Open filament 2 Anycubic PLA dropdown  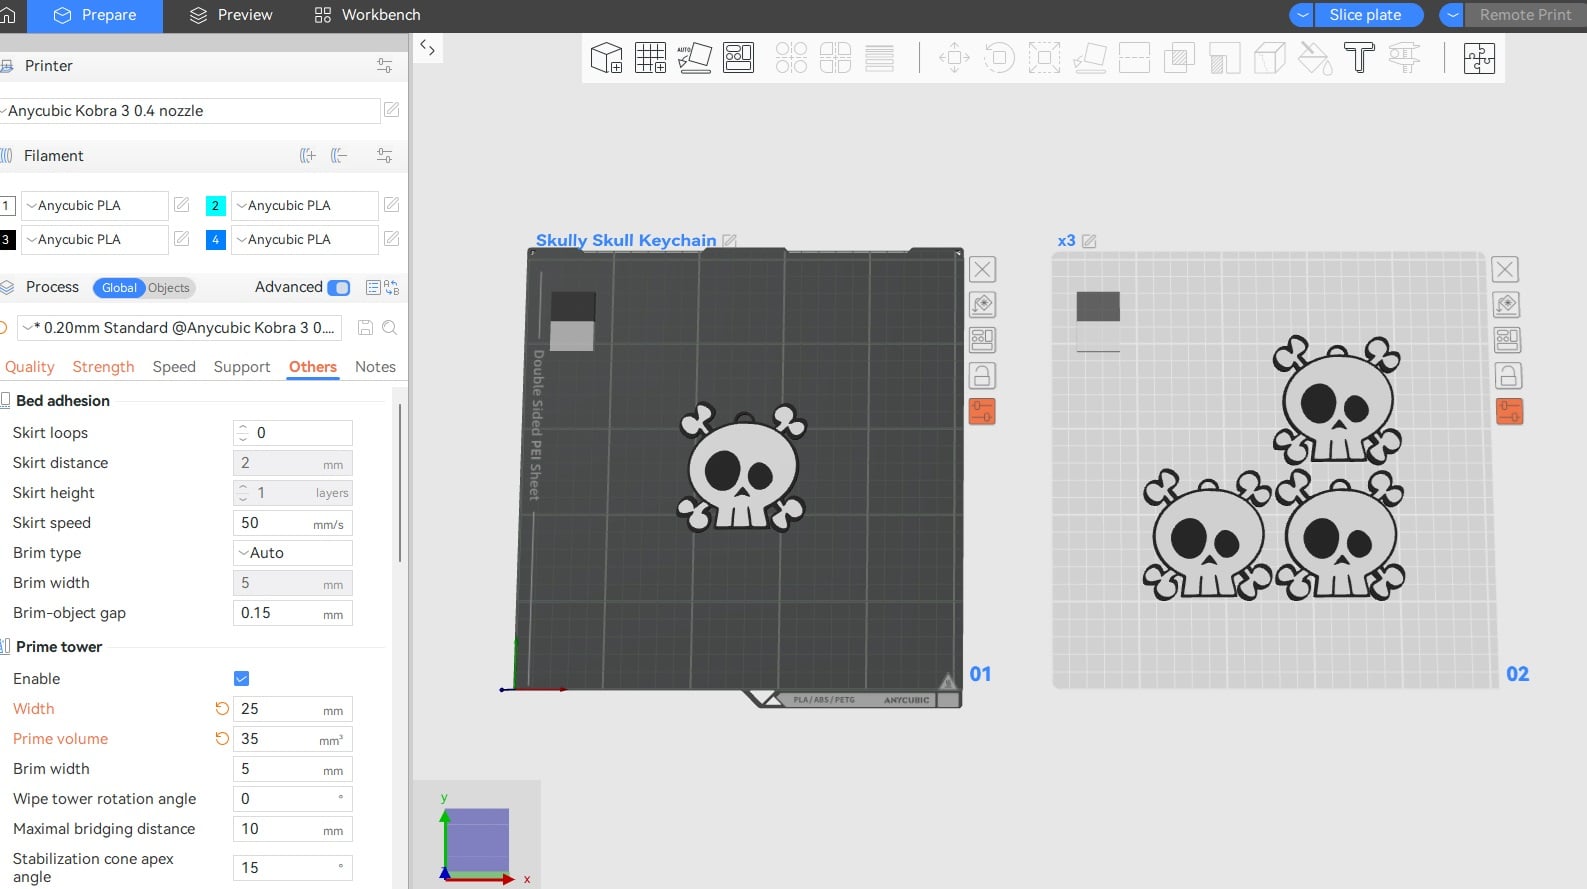(x=305, y=206)
